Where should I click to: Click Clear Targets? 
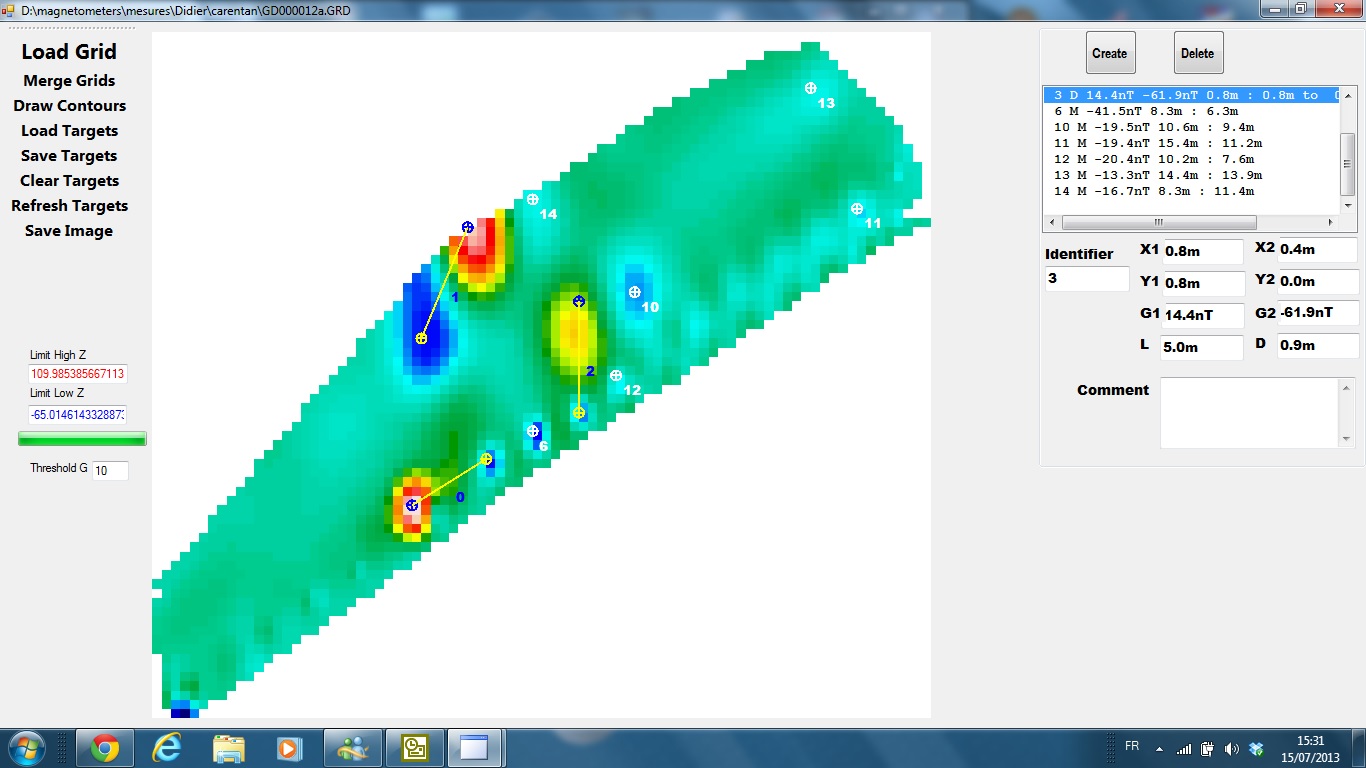pyautogui.click(x=69, y=181)
